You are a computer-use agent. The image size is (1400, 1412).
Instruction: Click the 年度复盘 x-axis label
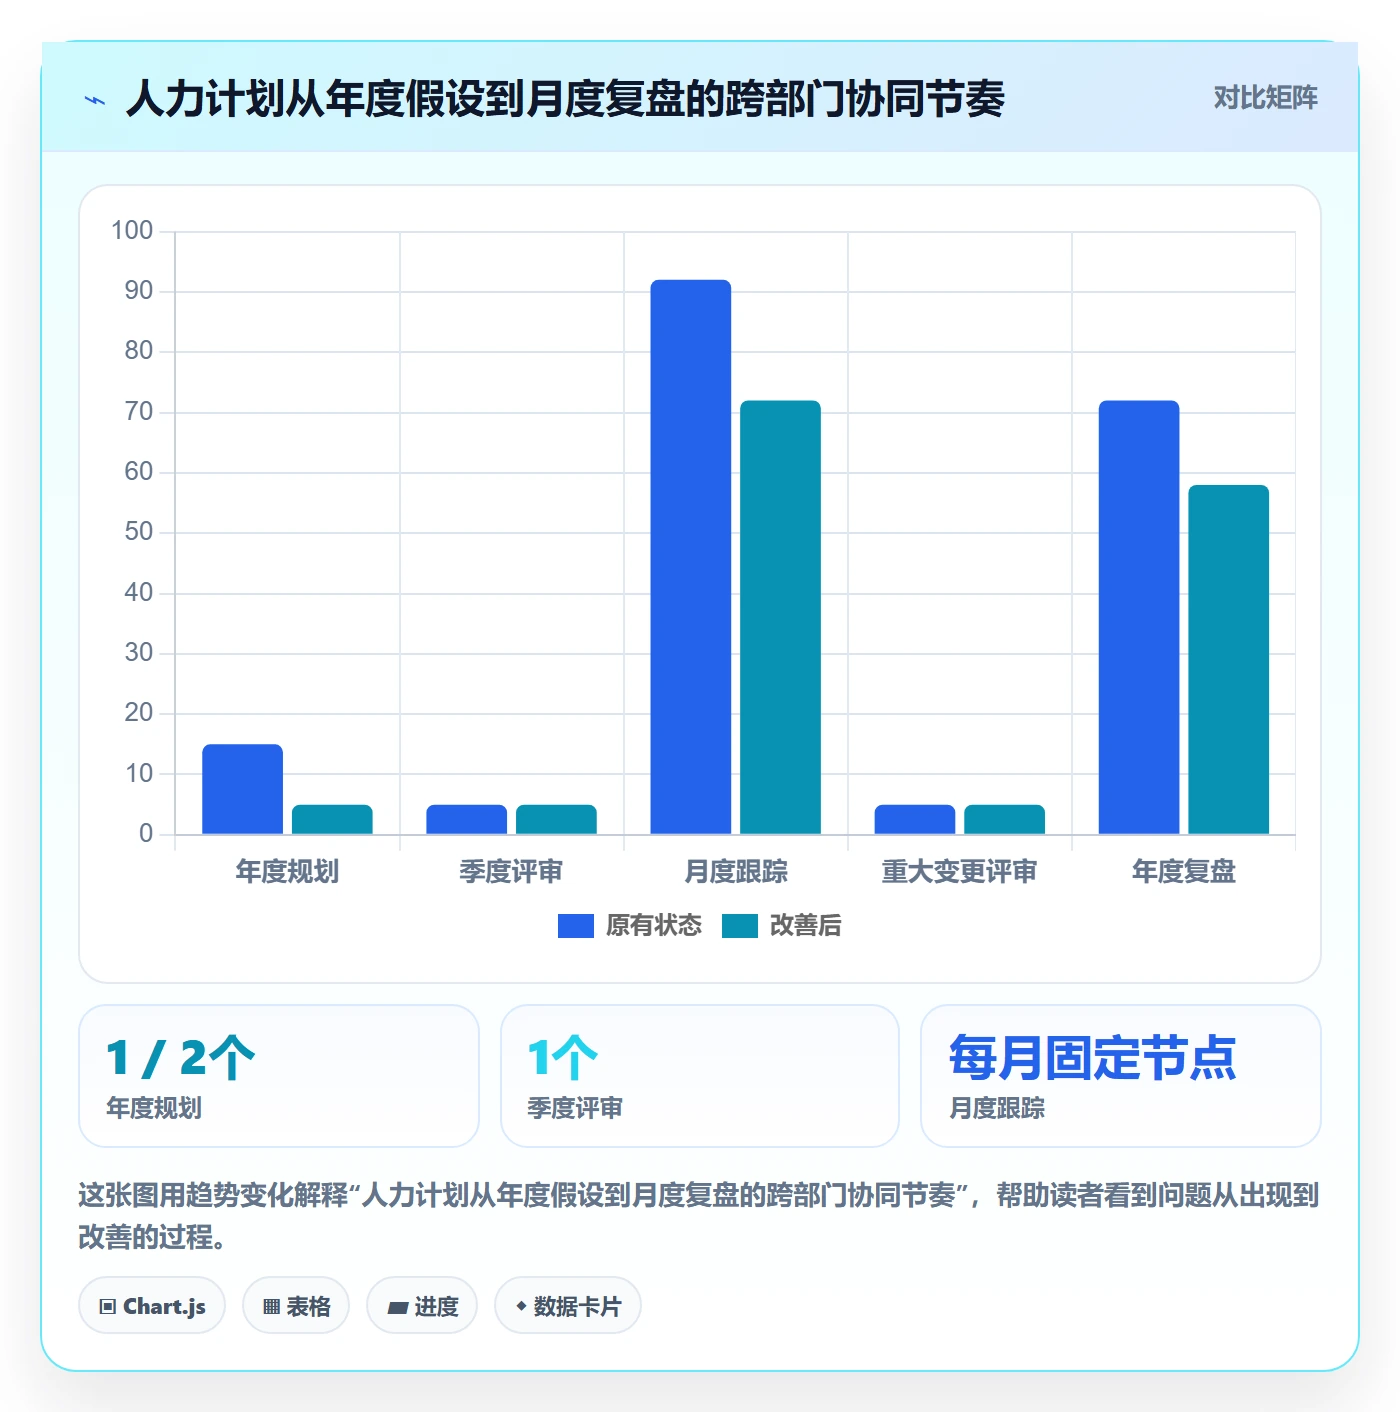(1184, 872)
